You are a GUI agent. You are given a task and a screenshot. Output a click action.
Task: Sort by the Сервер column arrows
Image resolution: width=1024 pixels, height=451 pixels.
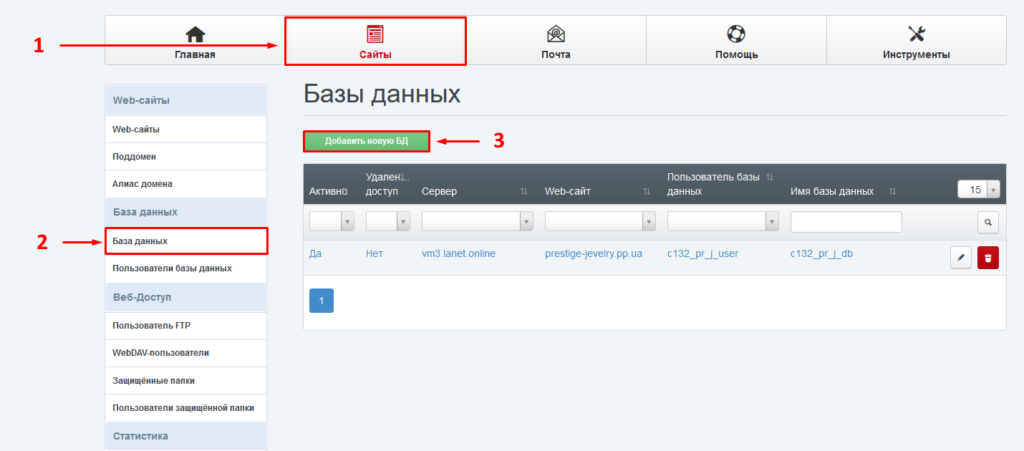pos(524,191)
